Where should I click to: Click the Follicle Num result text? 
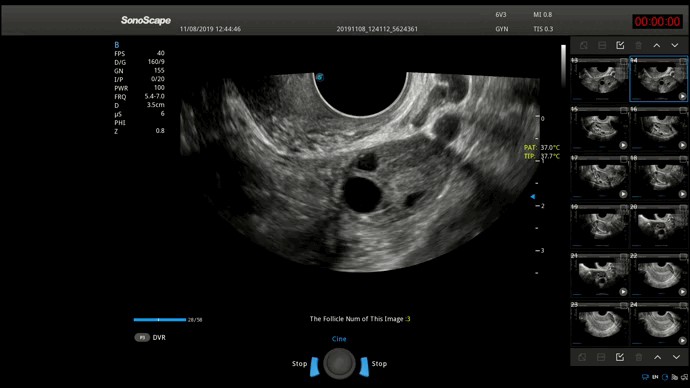[360, 319]
